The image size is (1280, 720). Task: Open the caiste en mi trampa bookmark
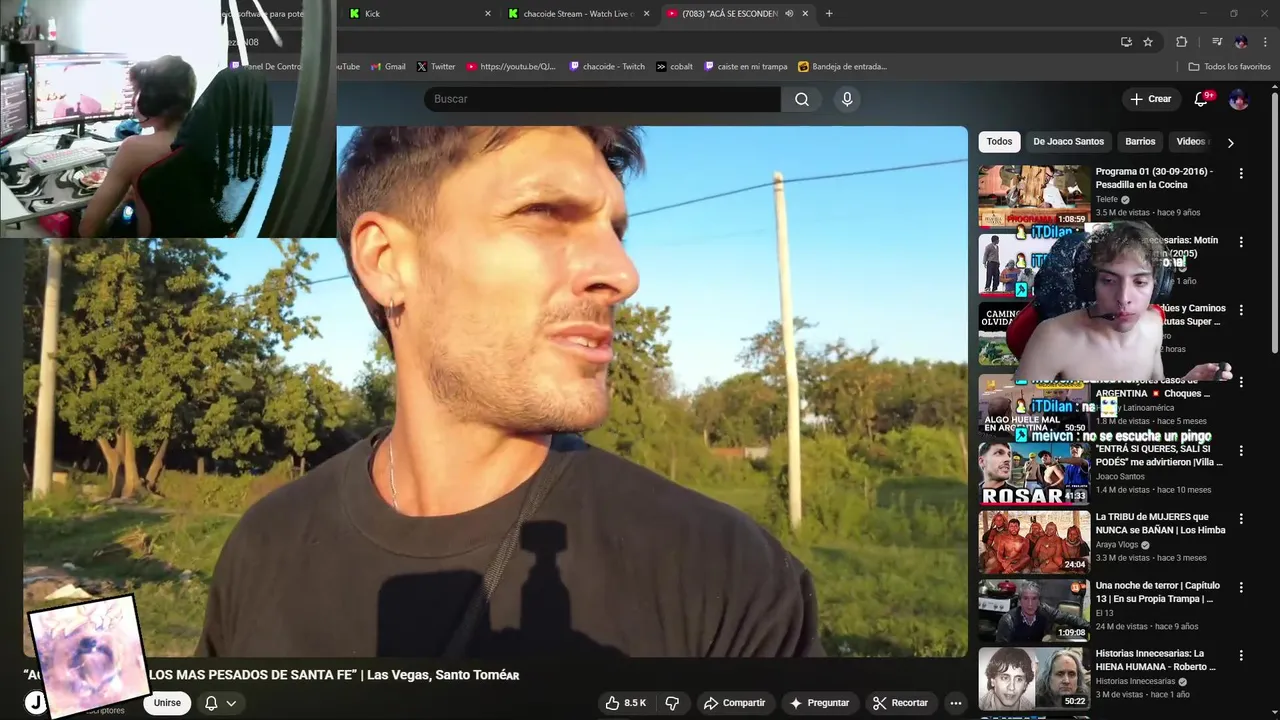(x=746, y=66)
